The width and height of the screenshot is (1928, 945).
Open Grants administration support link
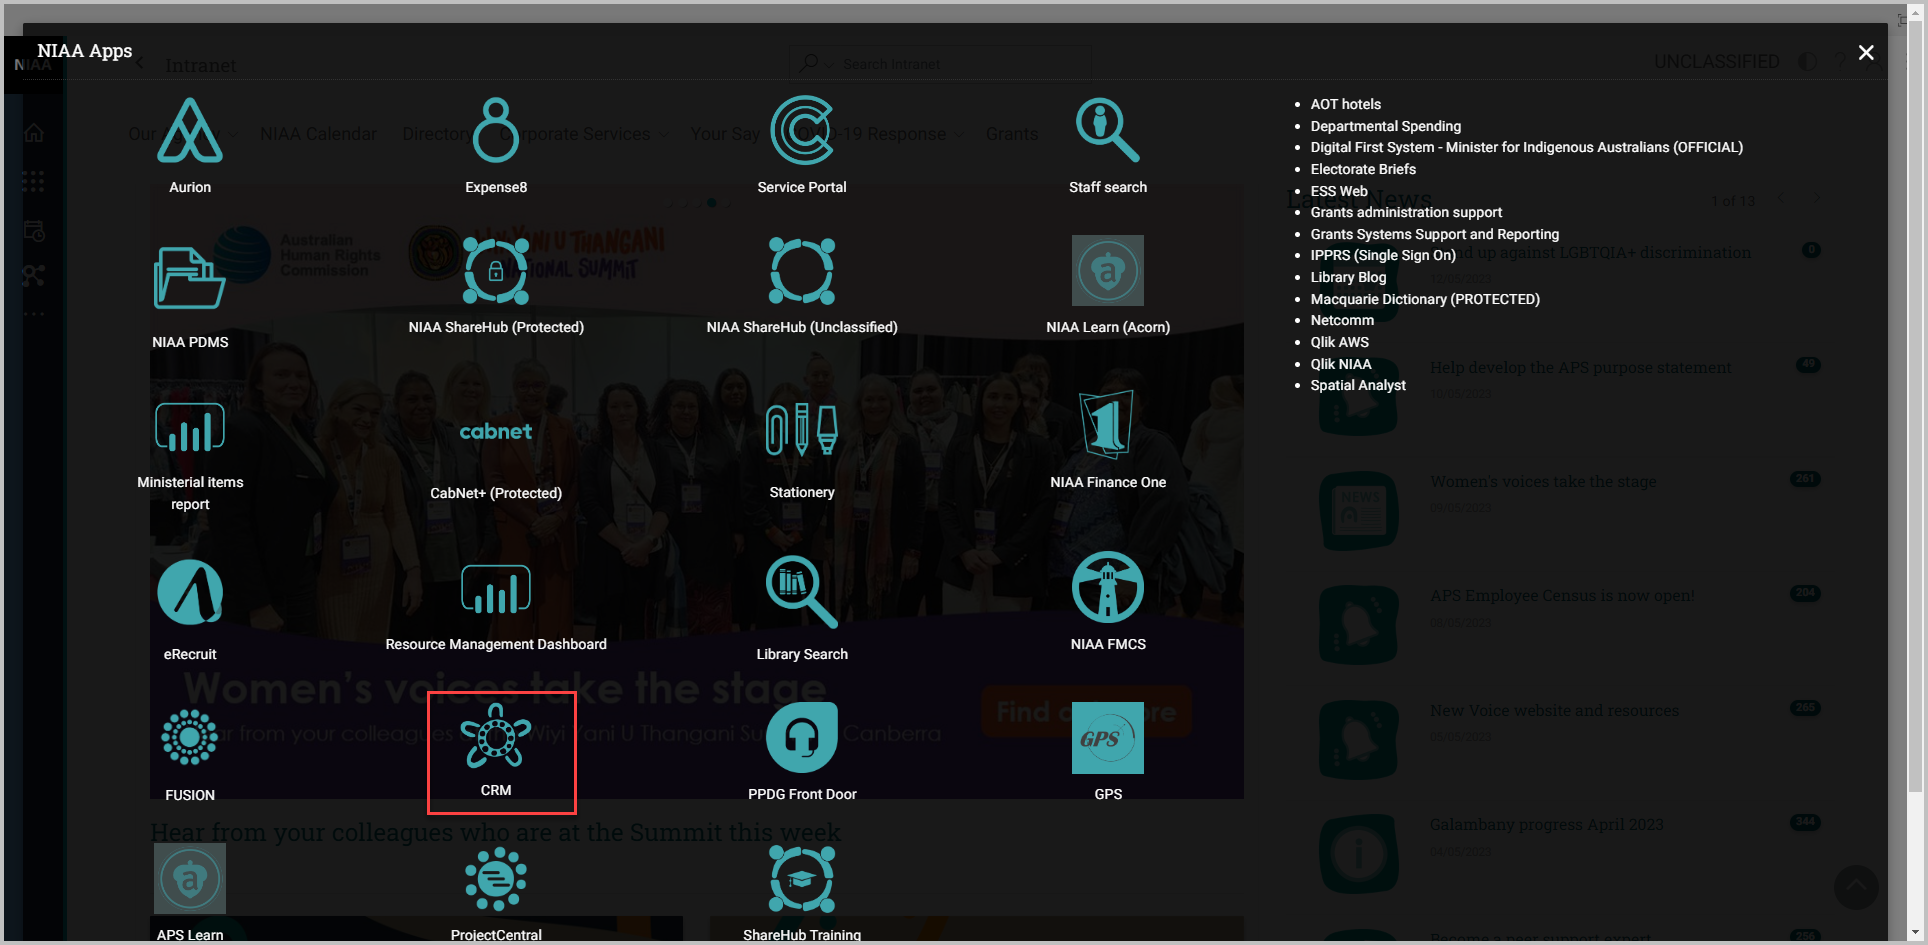pos(1406,212)
